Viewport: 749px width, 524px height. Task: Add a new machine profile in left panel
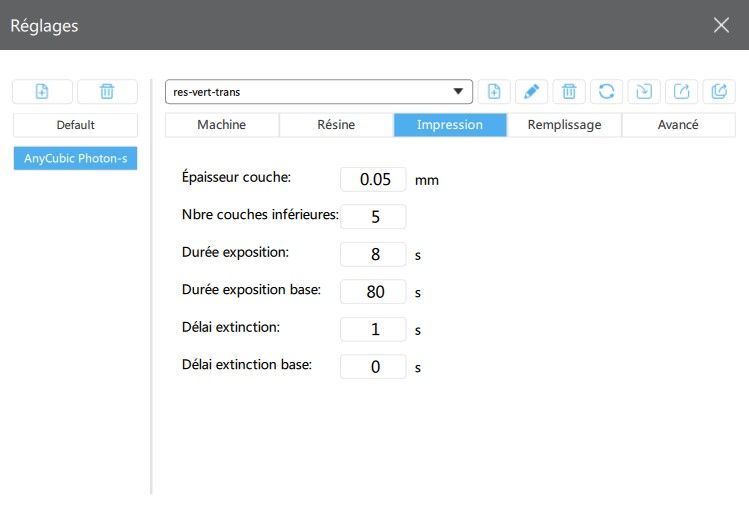tap(42, 91)
